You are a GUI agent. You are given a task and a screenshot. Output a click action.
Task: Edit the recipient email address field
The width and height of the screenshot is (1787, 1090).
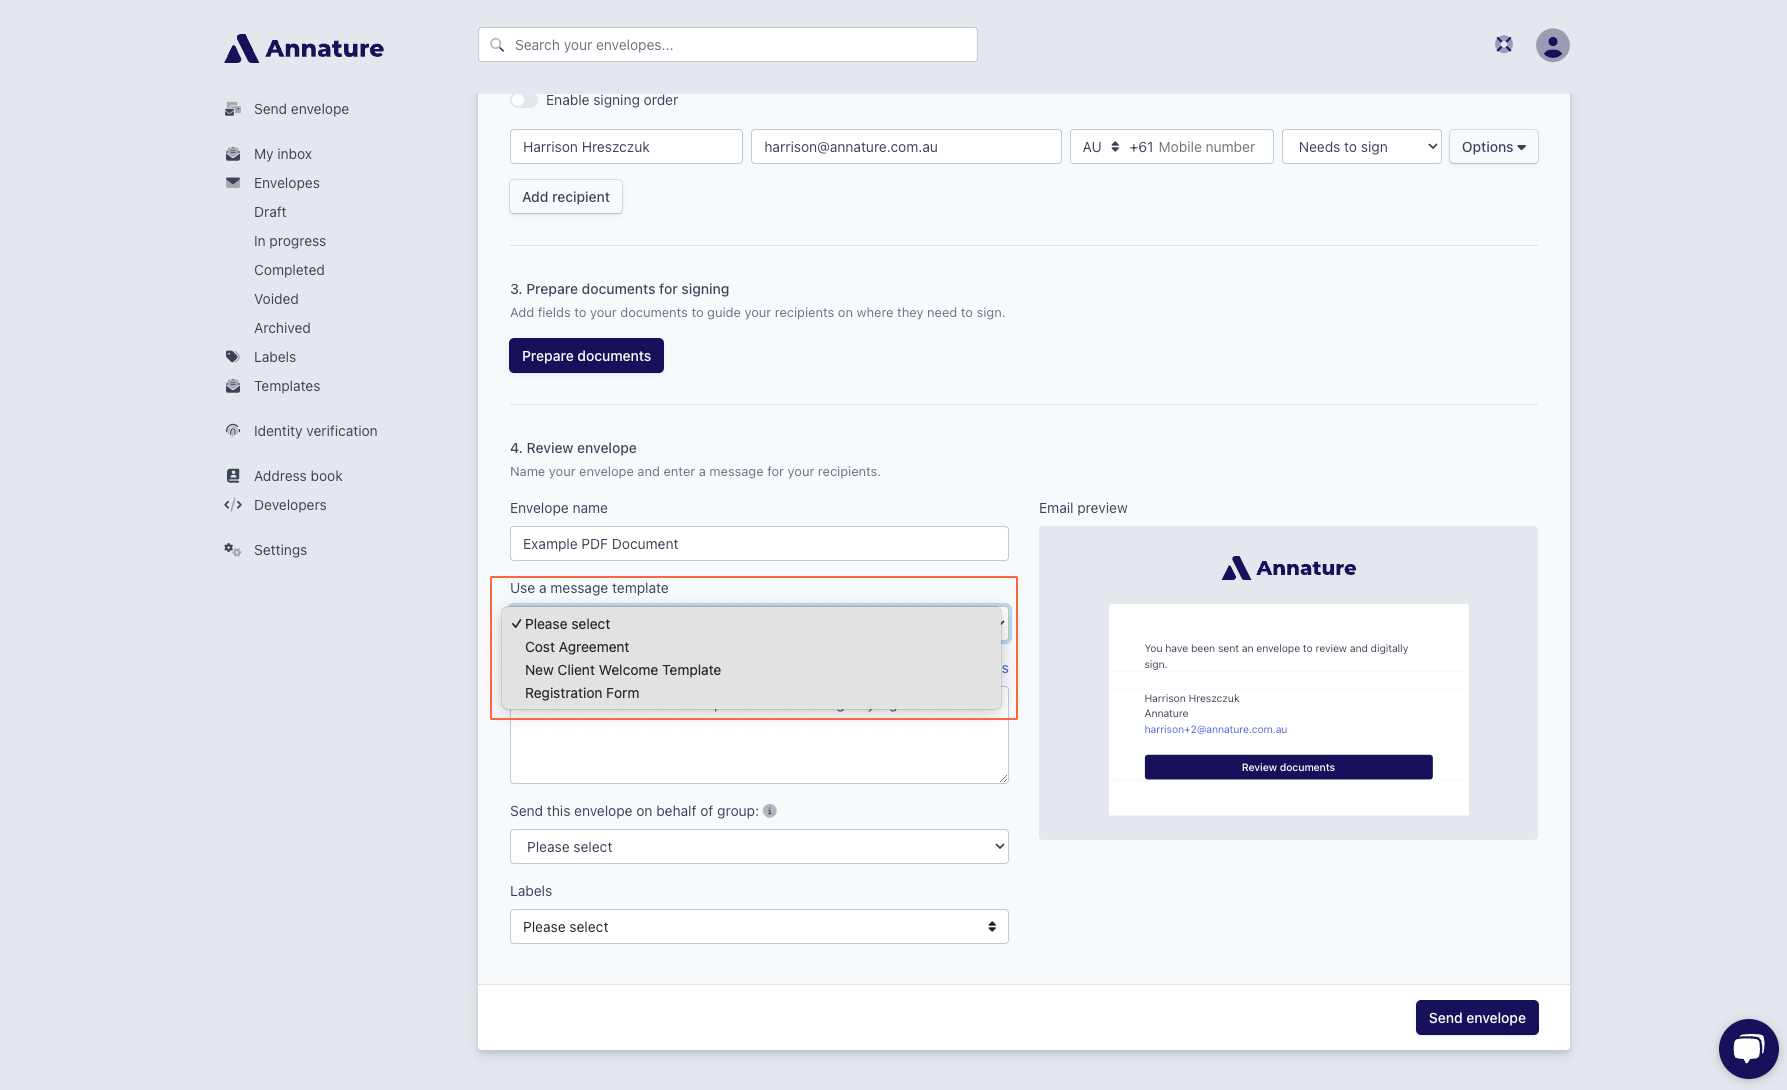tap(906, 147)
